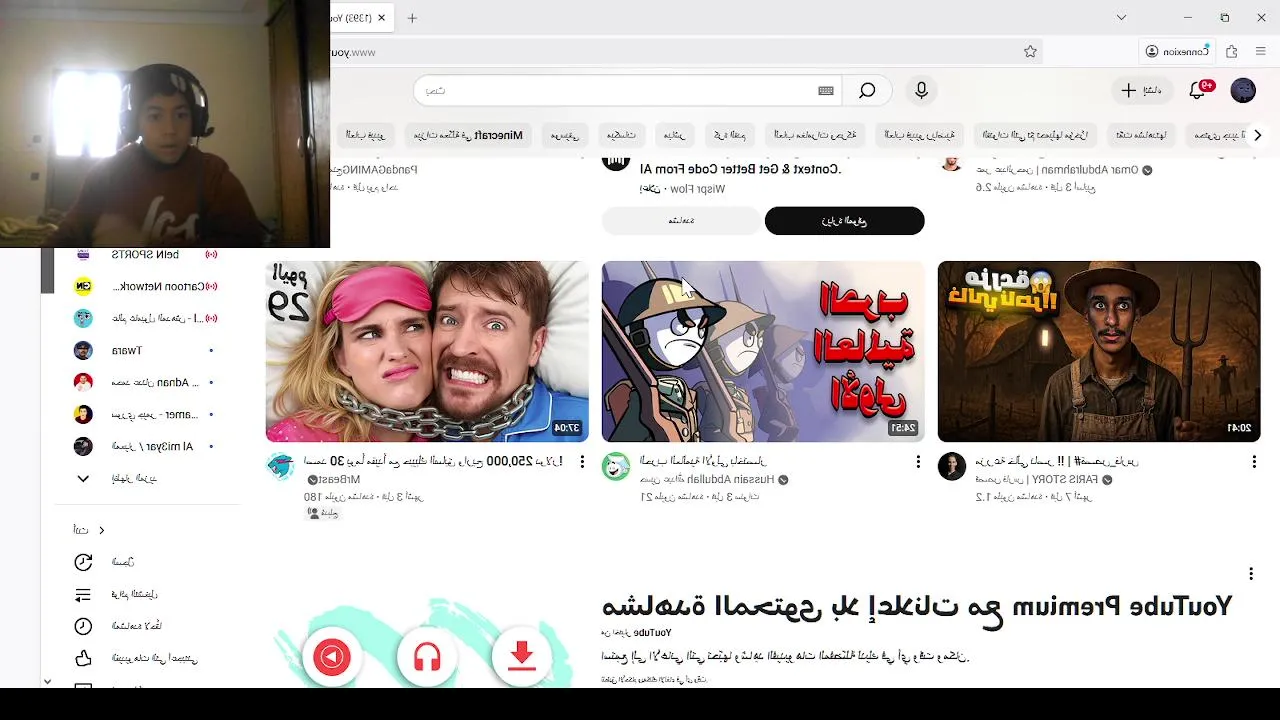Open Cartoon Network subscription channel
Image resolution: width=1280 pixels, height=720 pixels.
pyautogui.click(x=146, y=286)
